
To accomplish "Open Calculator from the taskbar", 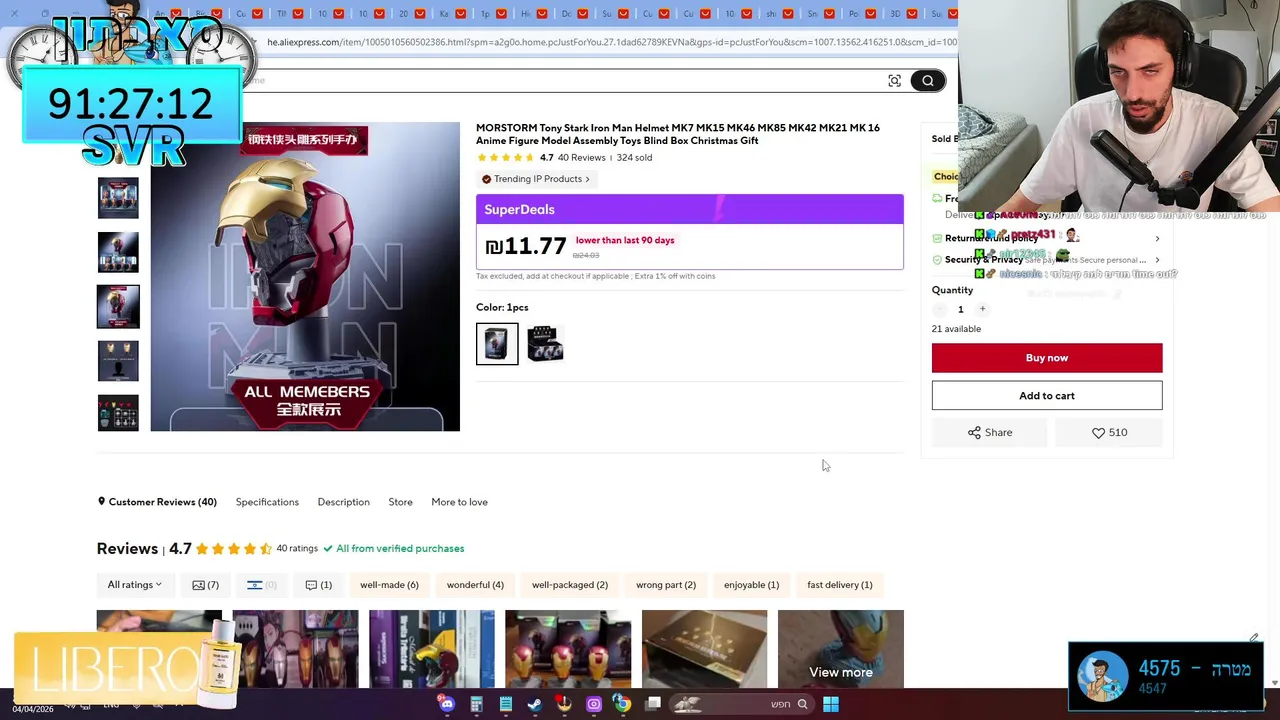I will pyautogui.click(x=476, y=704).
